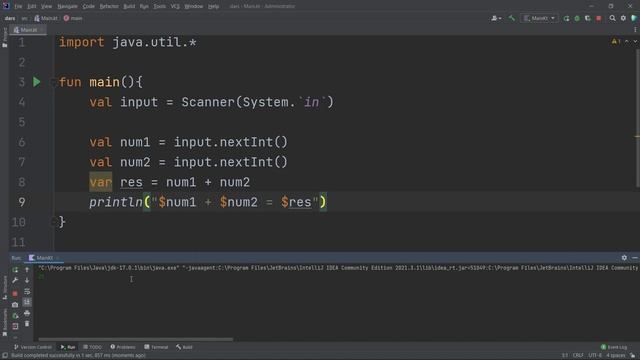Click the yellow warning indicator in editor
The height and width of the screenshot is (360, 640).
tap(616, 42)
